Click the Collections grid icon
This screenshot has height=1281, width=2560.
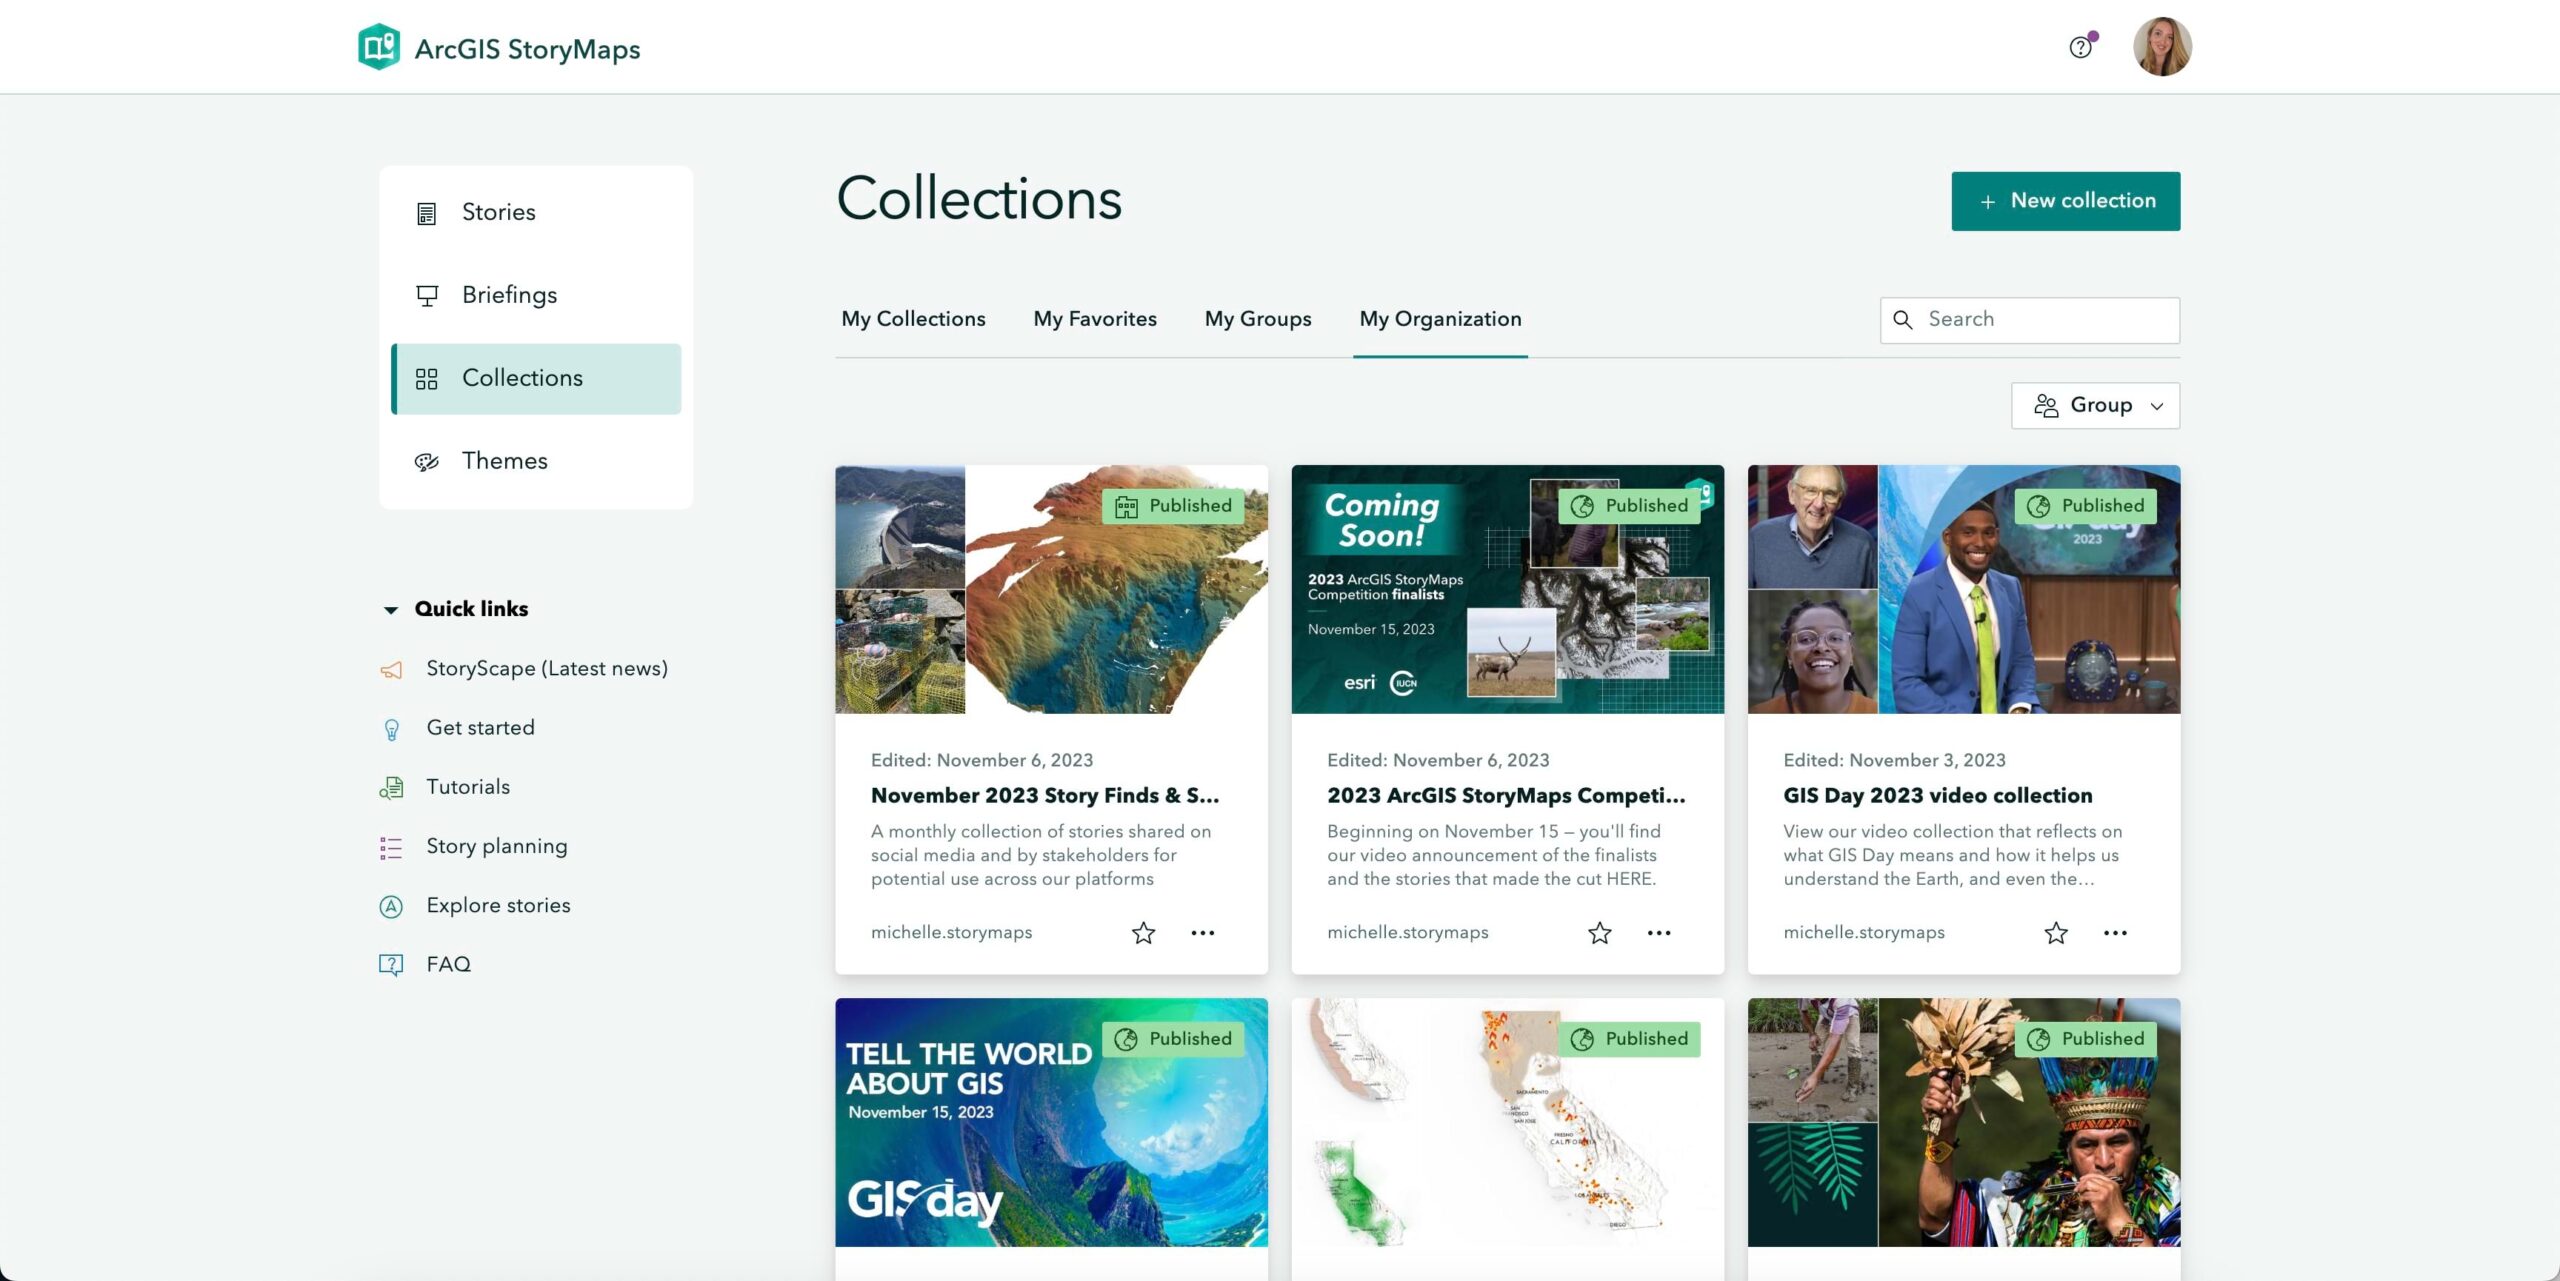pos(427,379)
